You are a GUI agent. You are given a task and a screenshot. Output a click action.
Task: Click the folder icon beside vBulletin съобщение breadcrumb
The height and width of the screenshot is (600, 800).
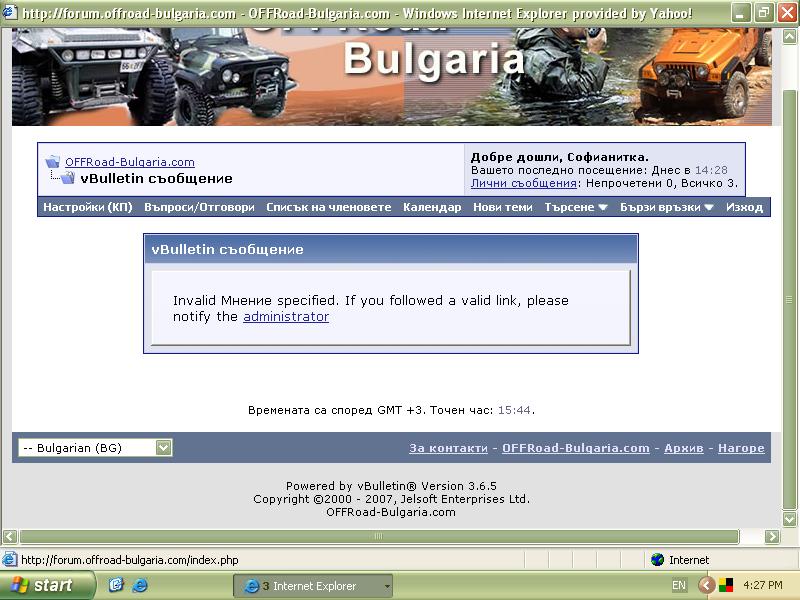68,178
